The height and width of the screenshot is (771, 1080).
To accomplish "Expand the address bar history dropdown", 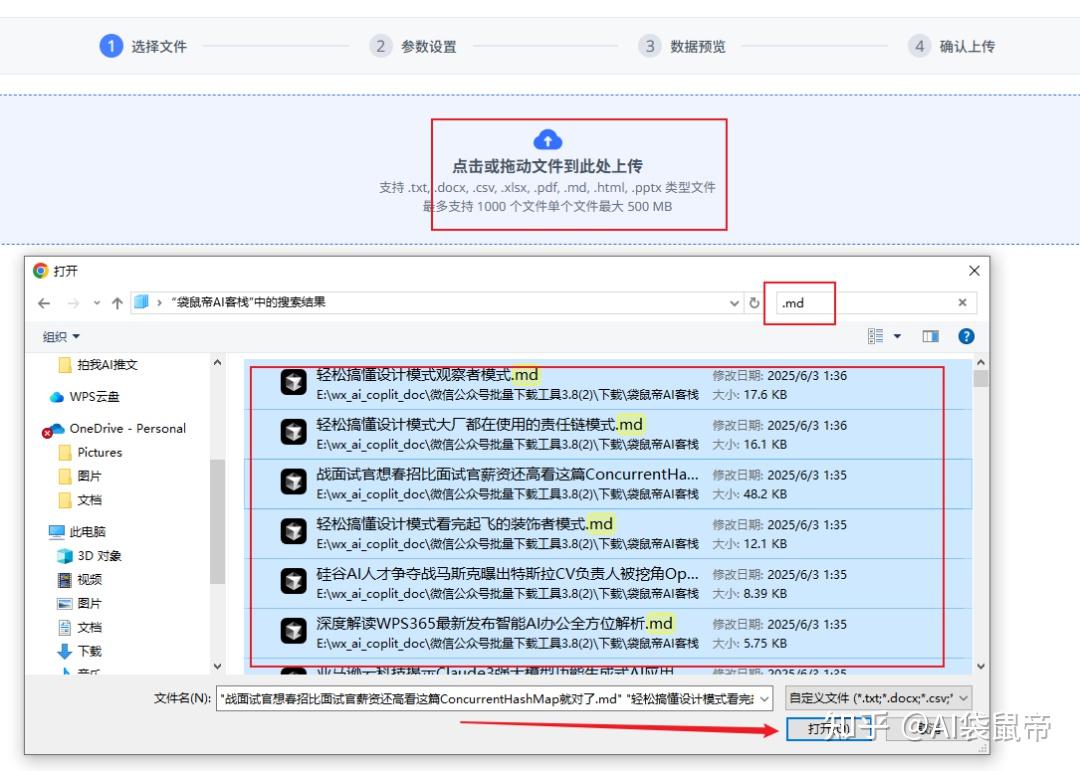I will (x=734, y=302).
